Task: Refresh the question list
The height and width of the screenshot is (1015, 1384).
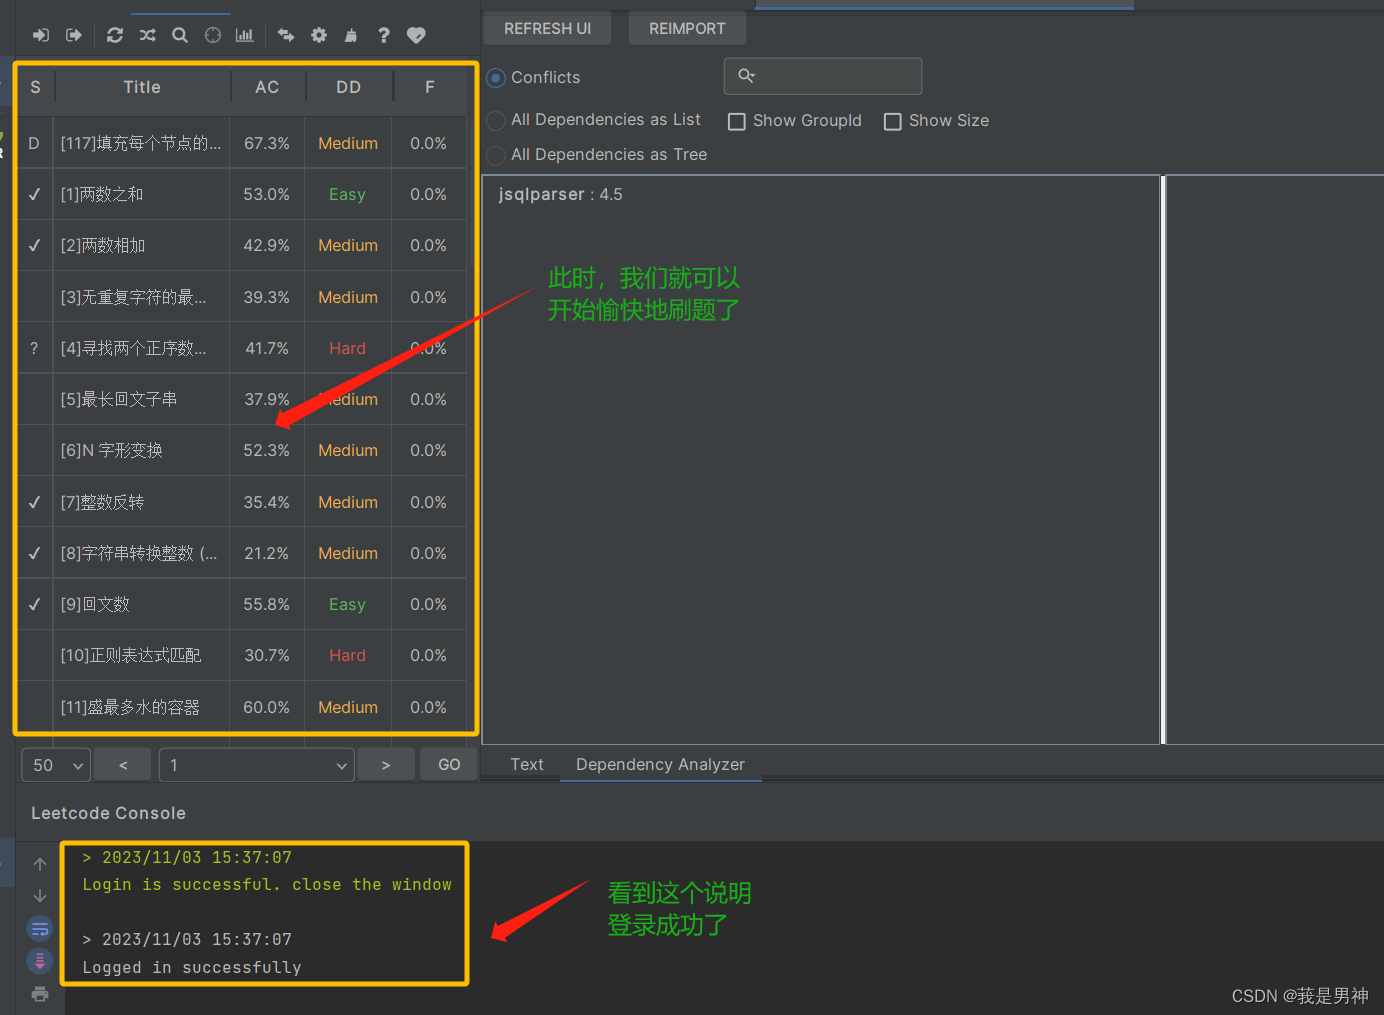Action: pyautogui.click(x=115, y=35)
